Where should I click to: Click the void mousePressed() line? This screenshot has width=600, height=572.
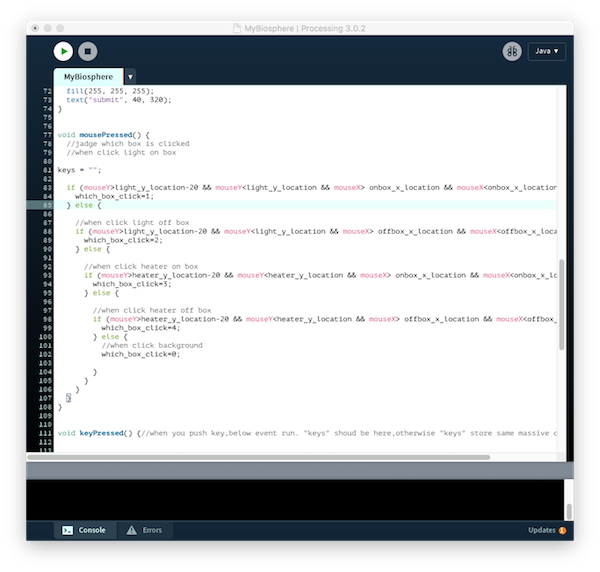tap(104, 135)
